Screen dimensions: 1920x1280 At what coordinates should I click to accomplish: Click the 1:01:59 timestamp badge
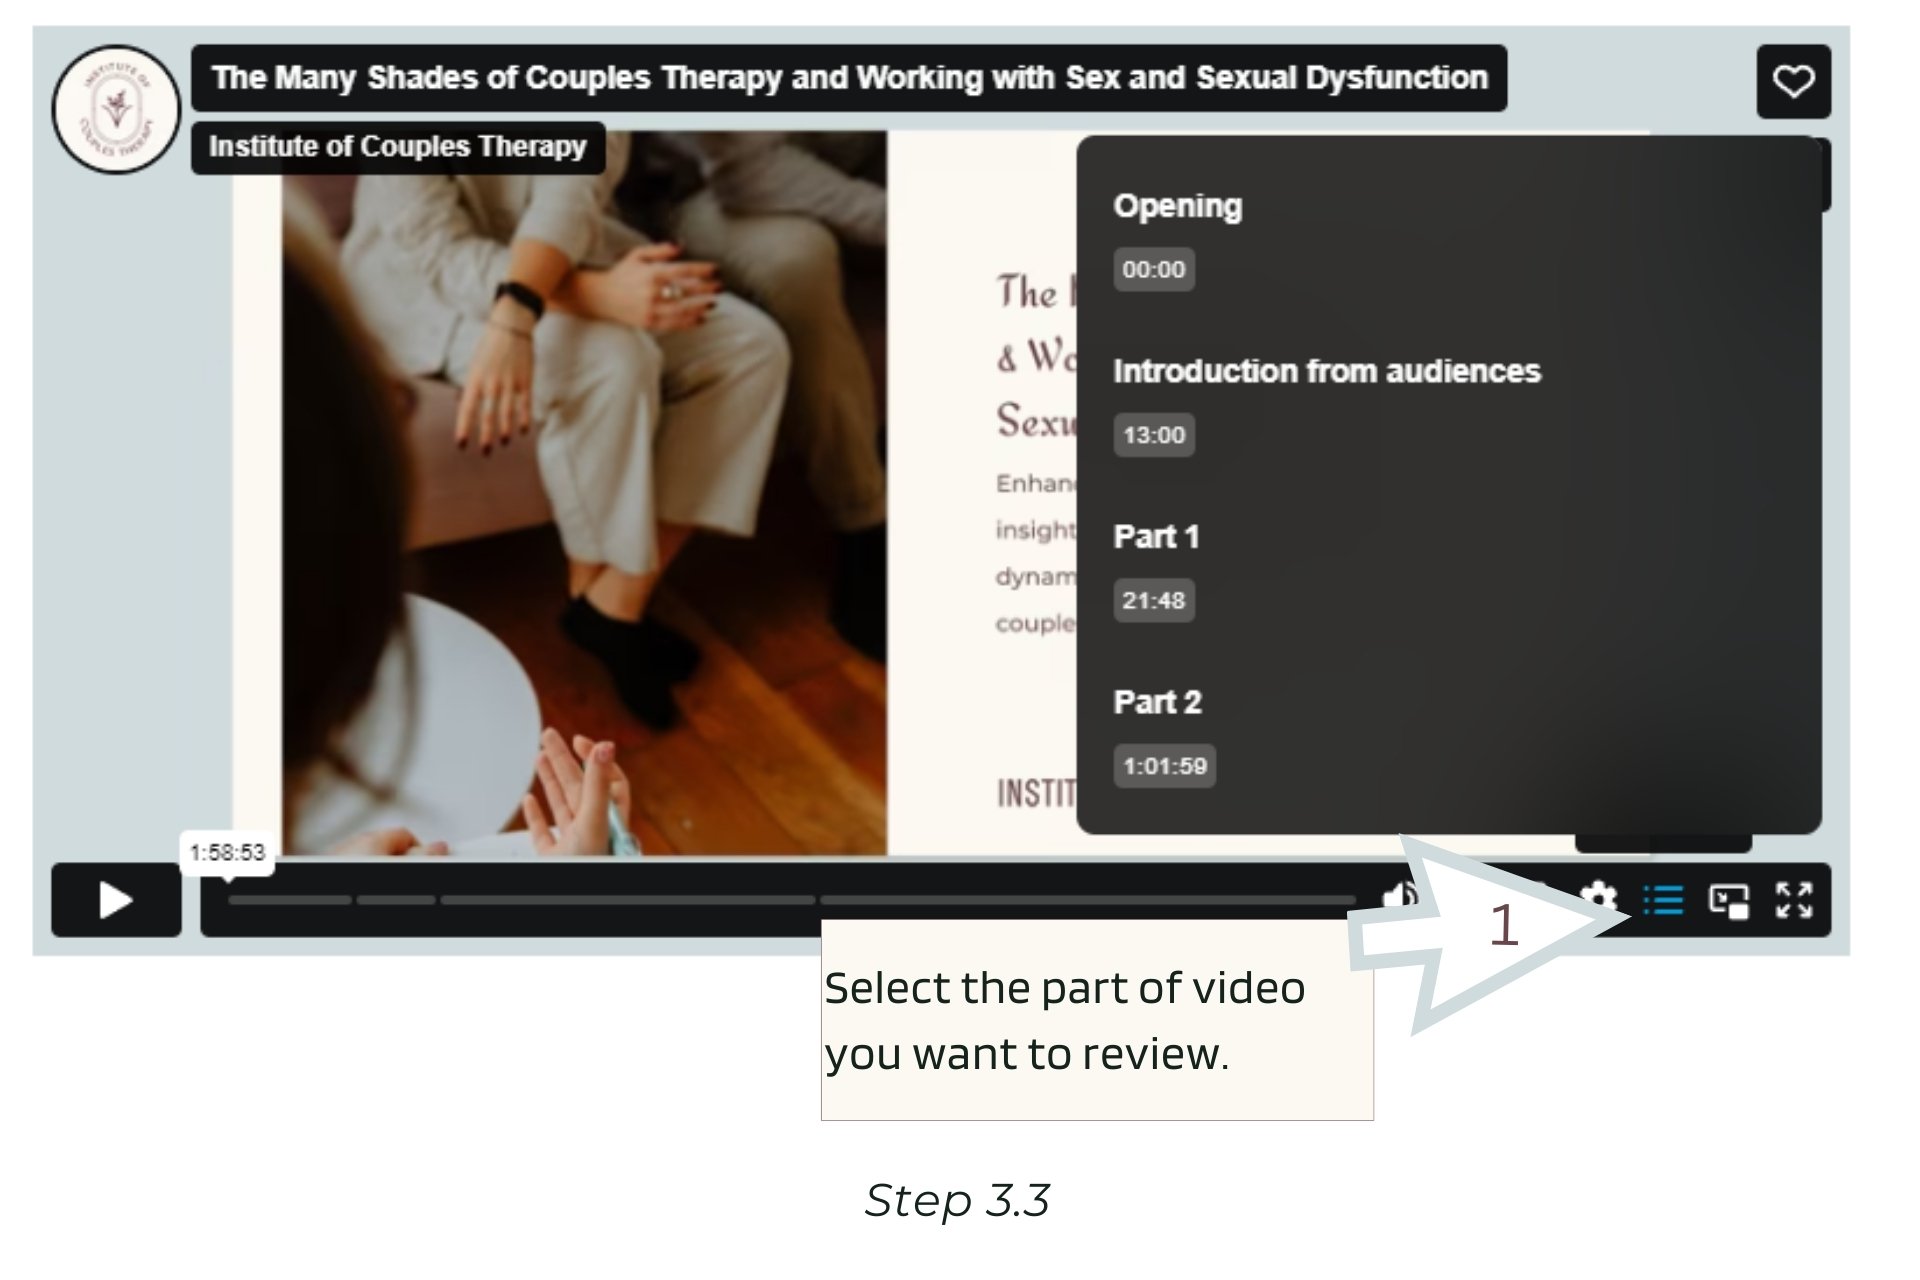[1164, 767]
